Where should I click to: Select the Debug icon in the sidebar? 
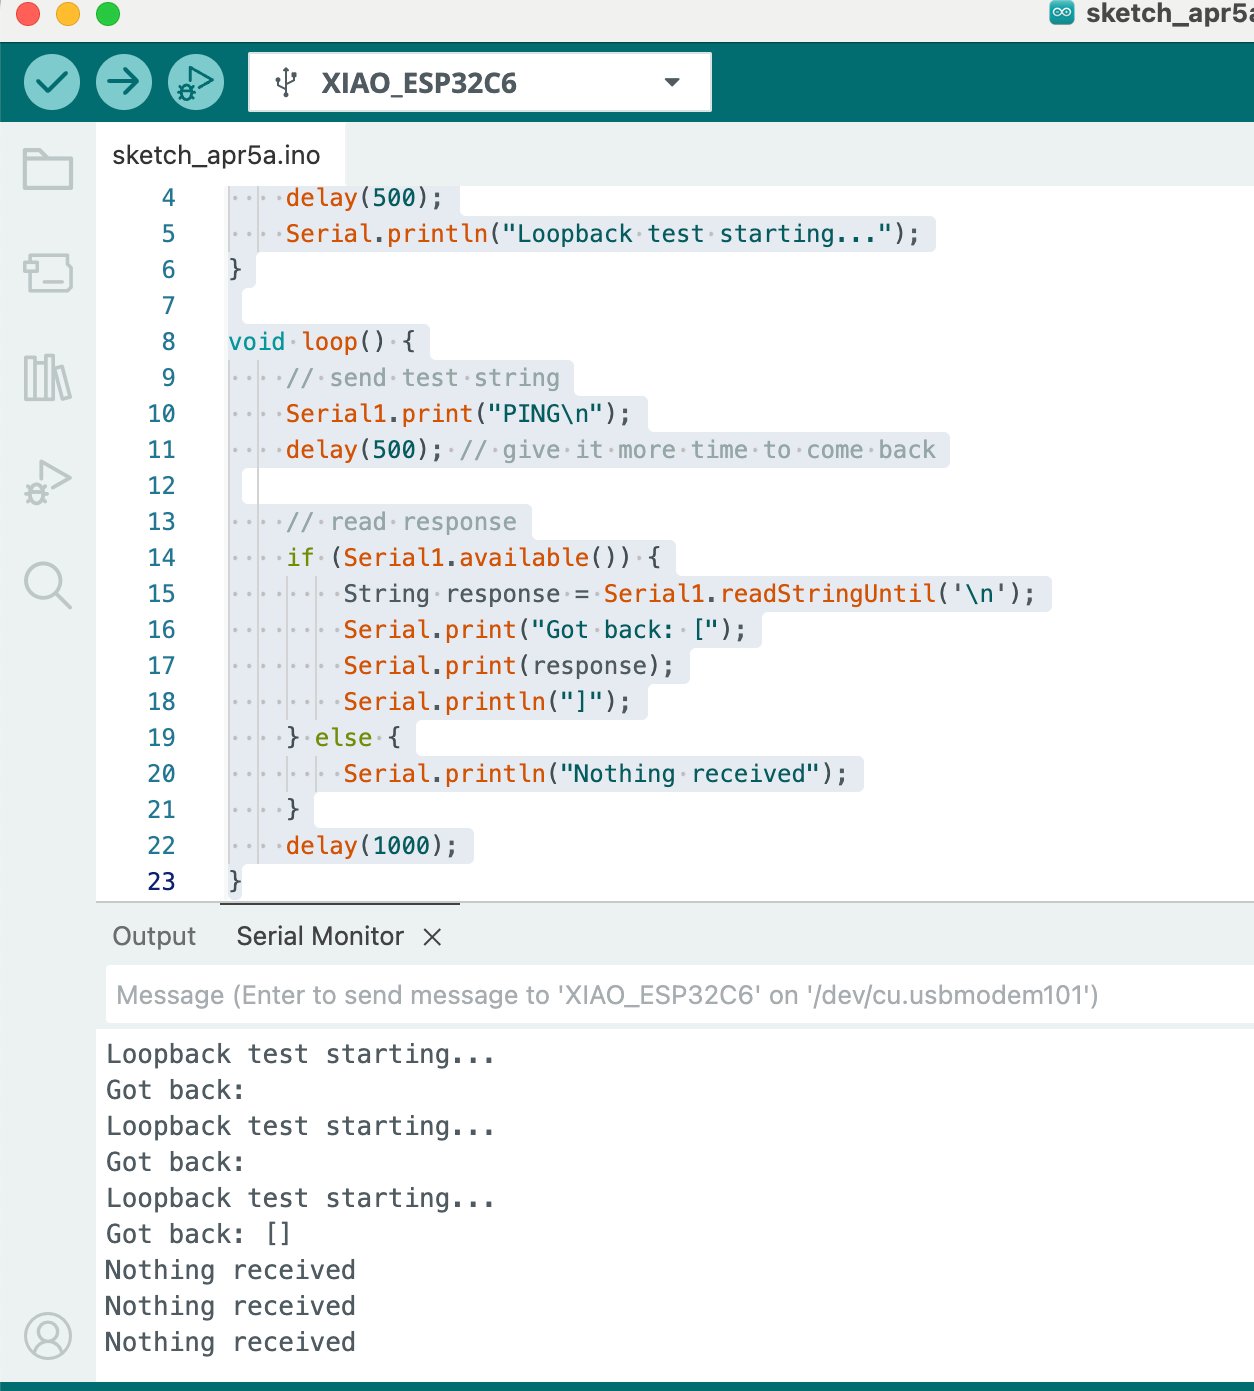pos(49,482)
